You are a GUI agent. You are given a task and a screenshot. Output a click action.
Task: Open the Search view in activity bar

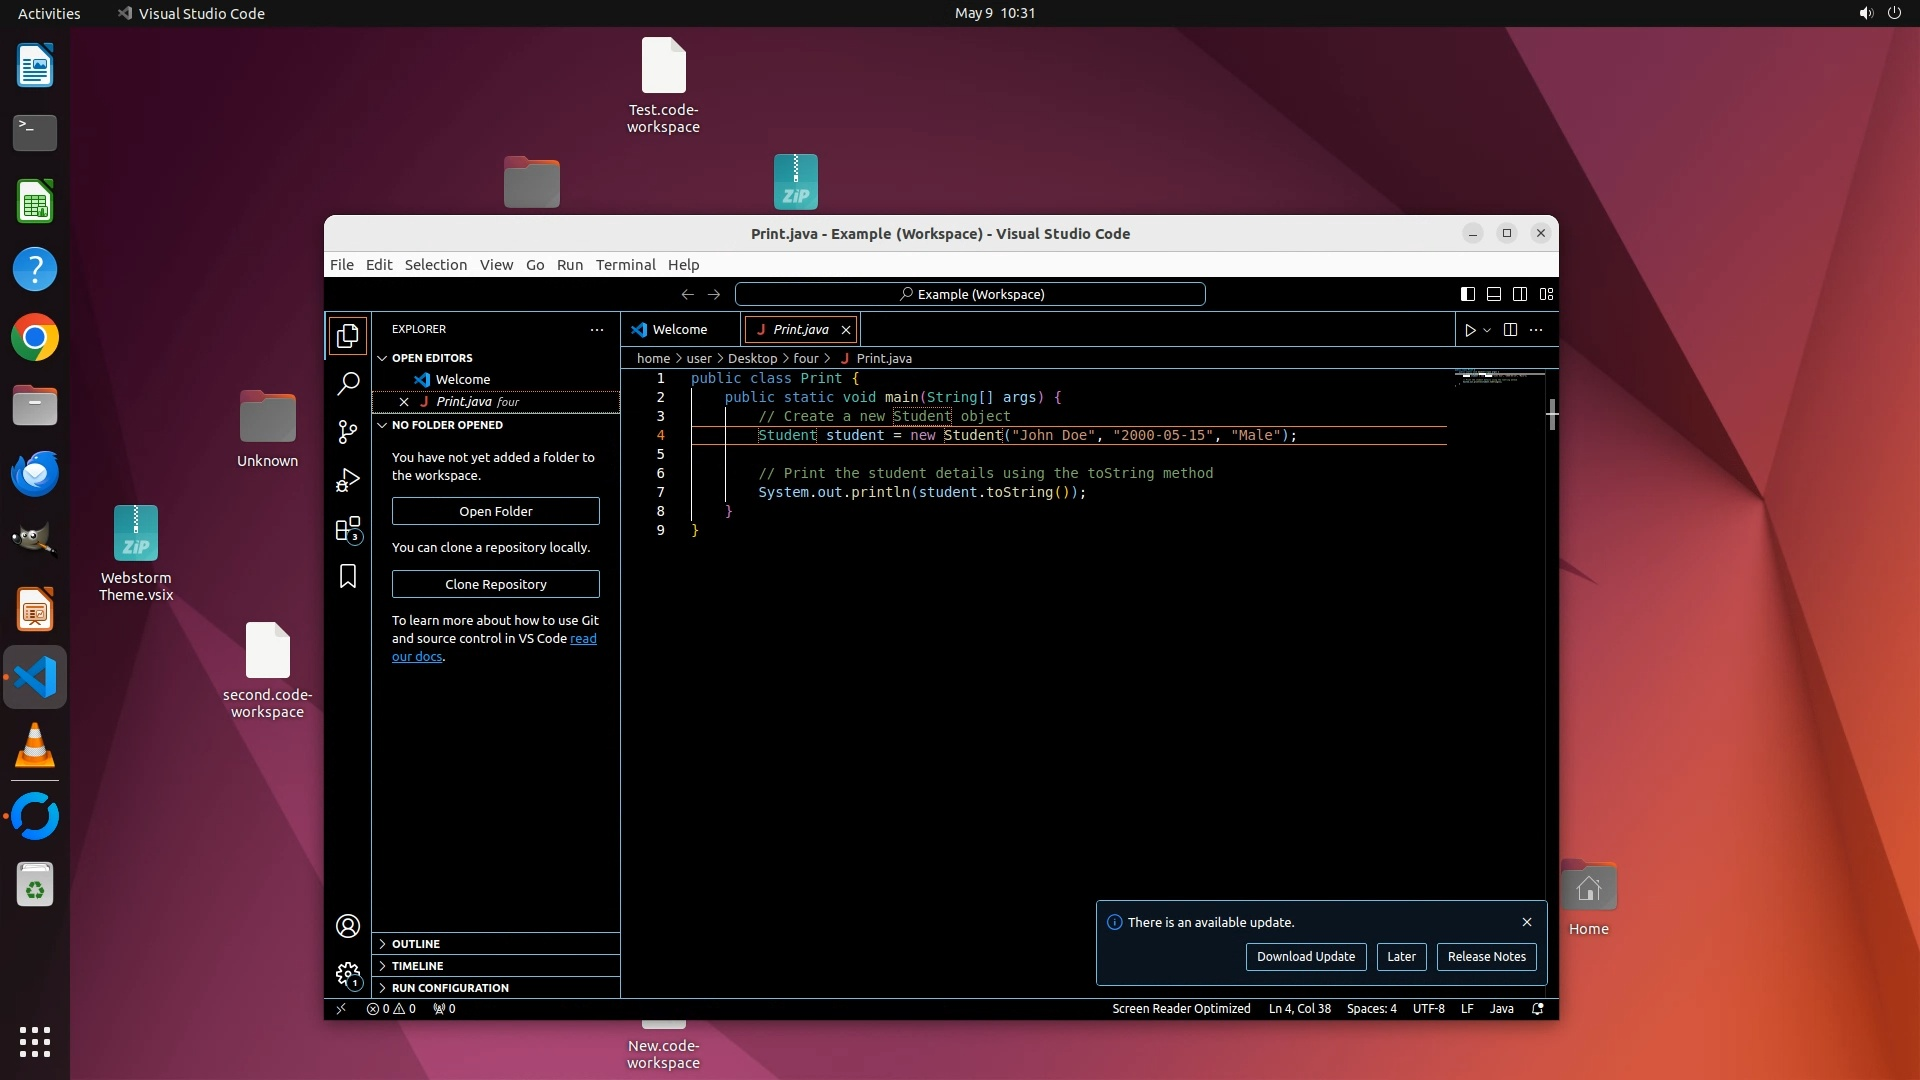point(348,383)
